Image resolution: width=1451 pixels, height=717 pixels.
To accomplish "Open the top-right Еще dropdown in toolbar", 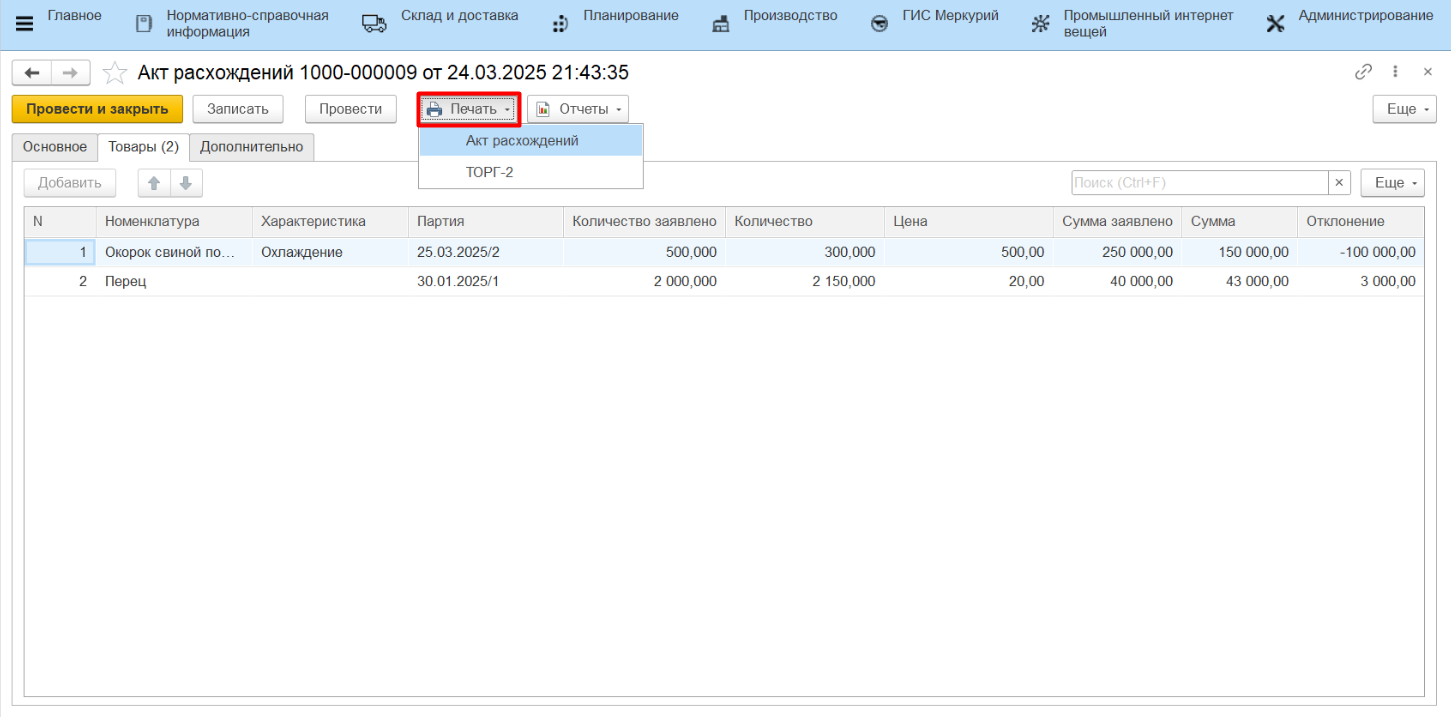I will tap(1404, 109).
